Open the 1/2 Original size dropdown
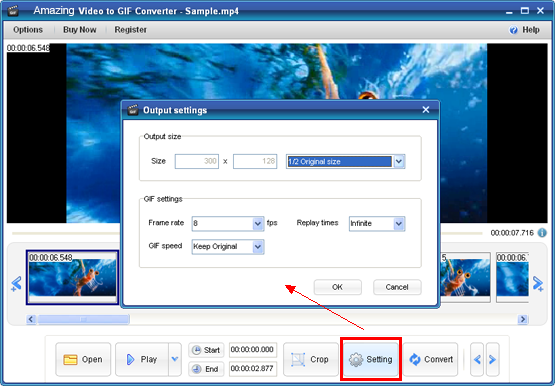 click(345, 161)
